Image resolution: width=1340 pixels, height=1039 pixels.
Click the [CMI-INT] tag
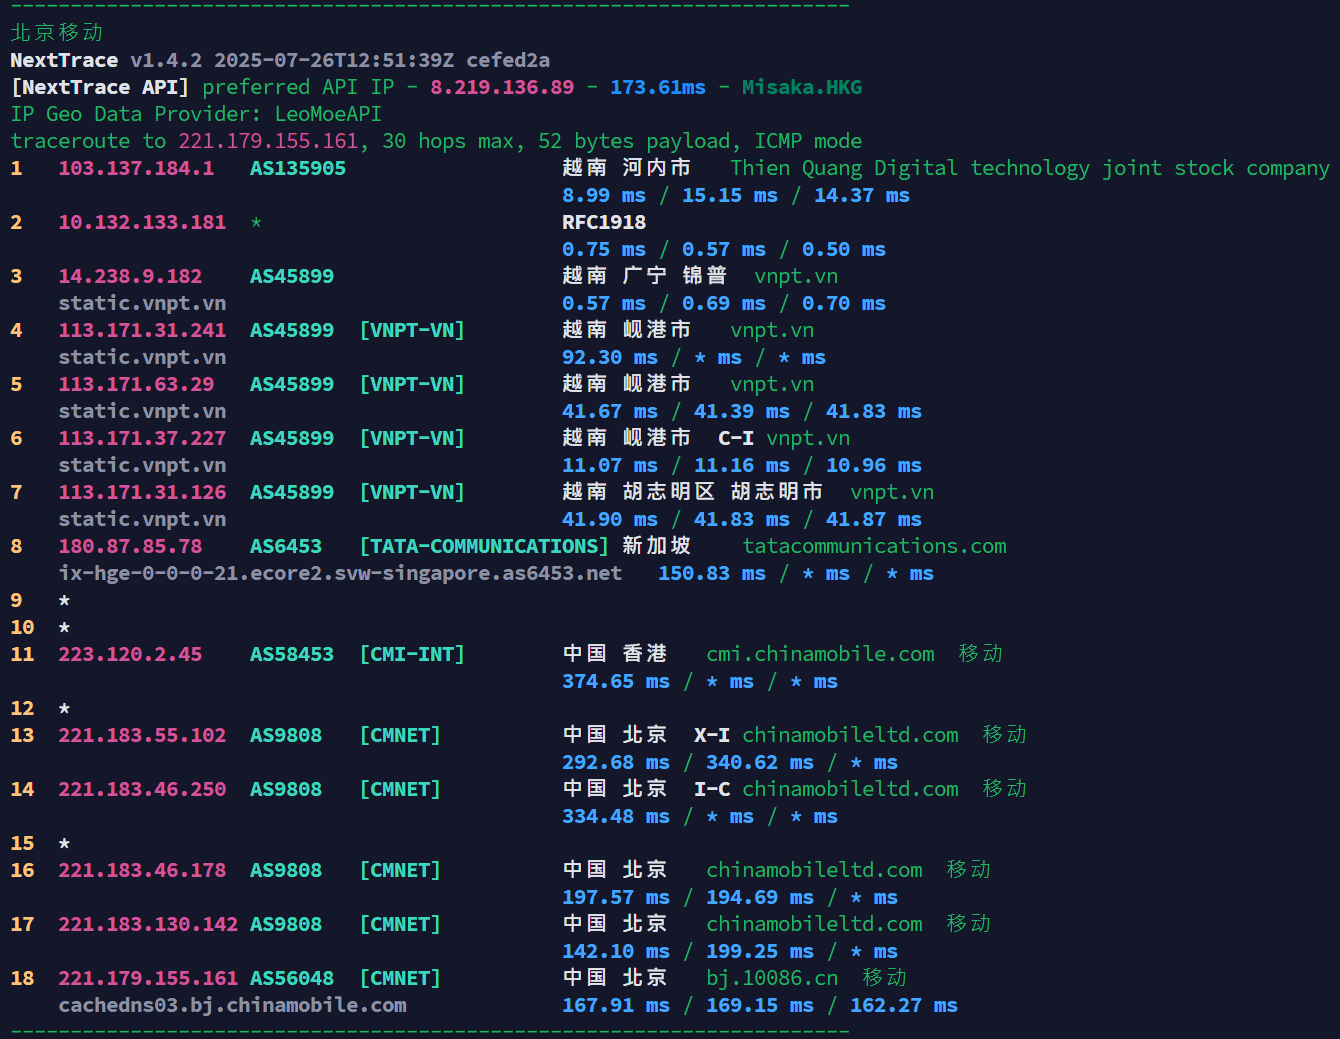coord(412,654)
